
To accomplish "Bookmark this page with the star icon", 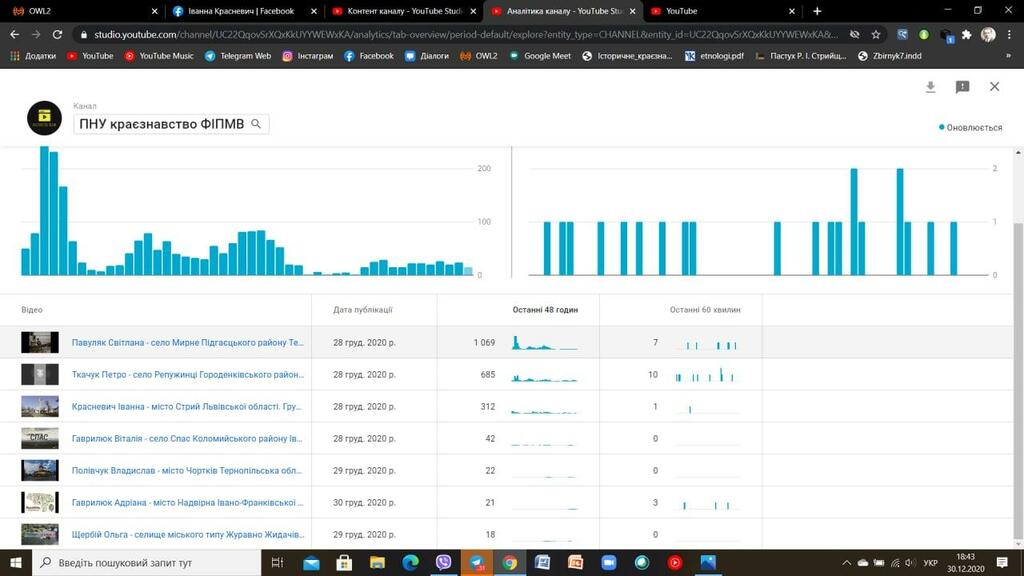I will [876, 34].
